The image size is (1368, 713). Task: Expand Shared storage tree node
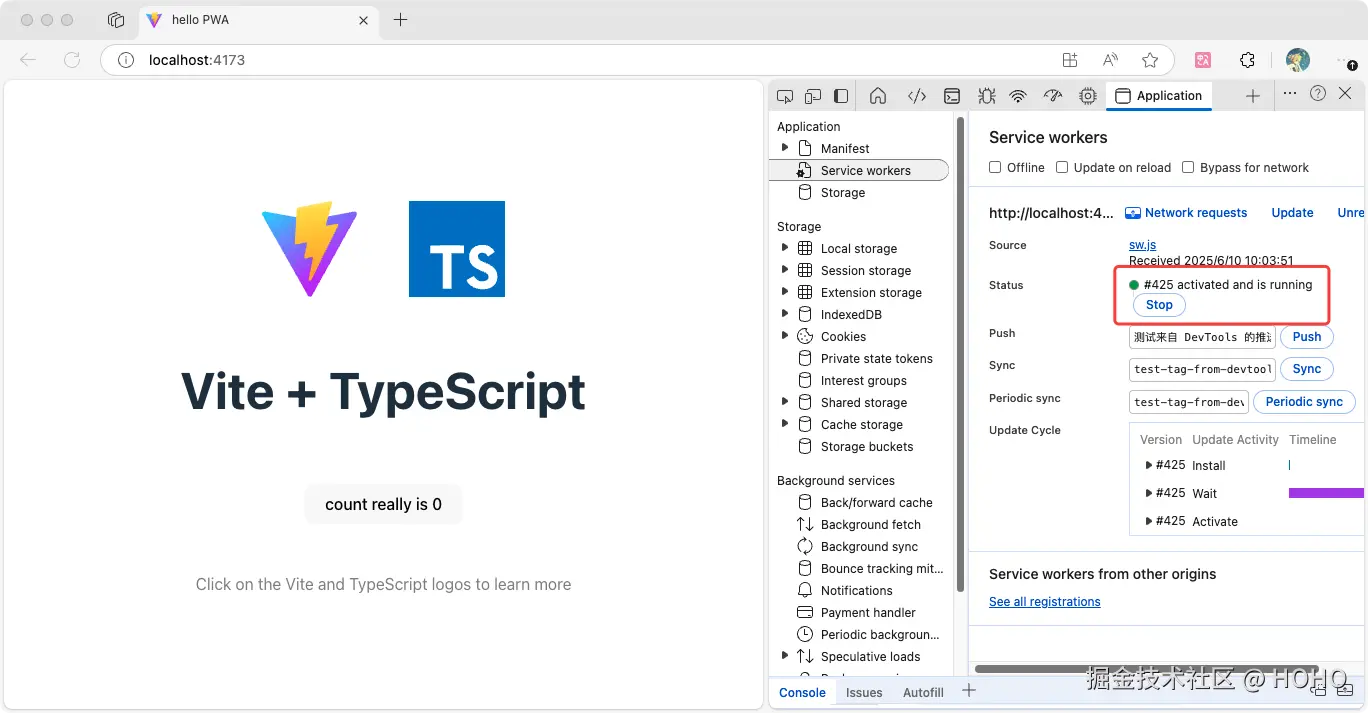(785, 402)
